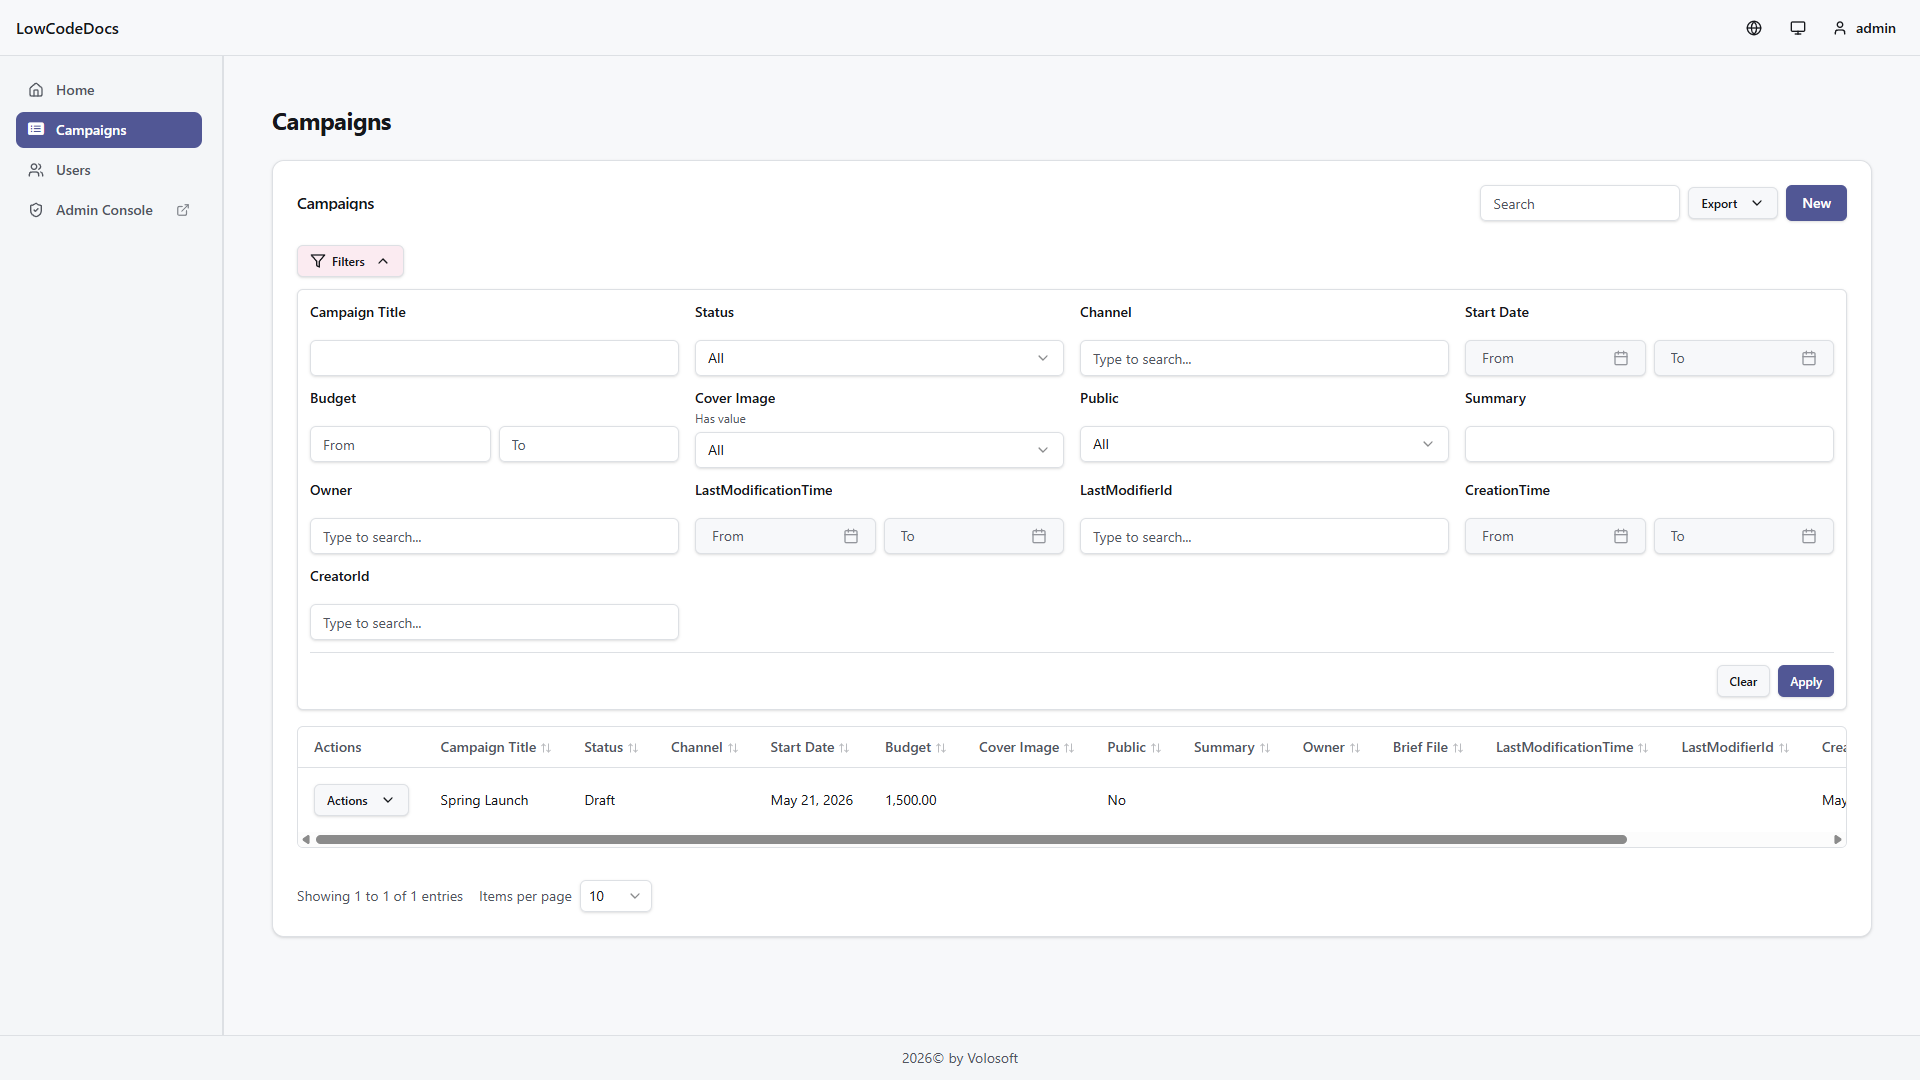Click the New campaign button
This screenshot has height=1080, width=1920.
(1816, 203)
